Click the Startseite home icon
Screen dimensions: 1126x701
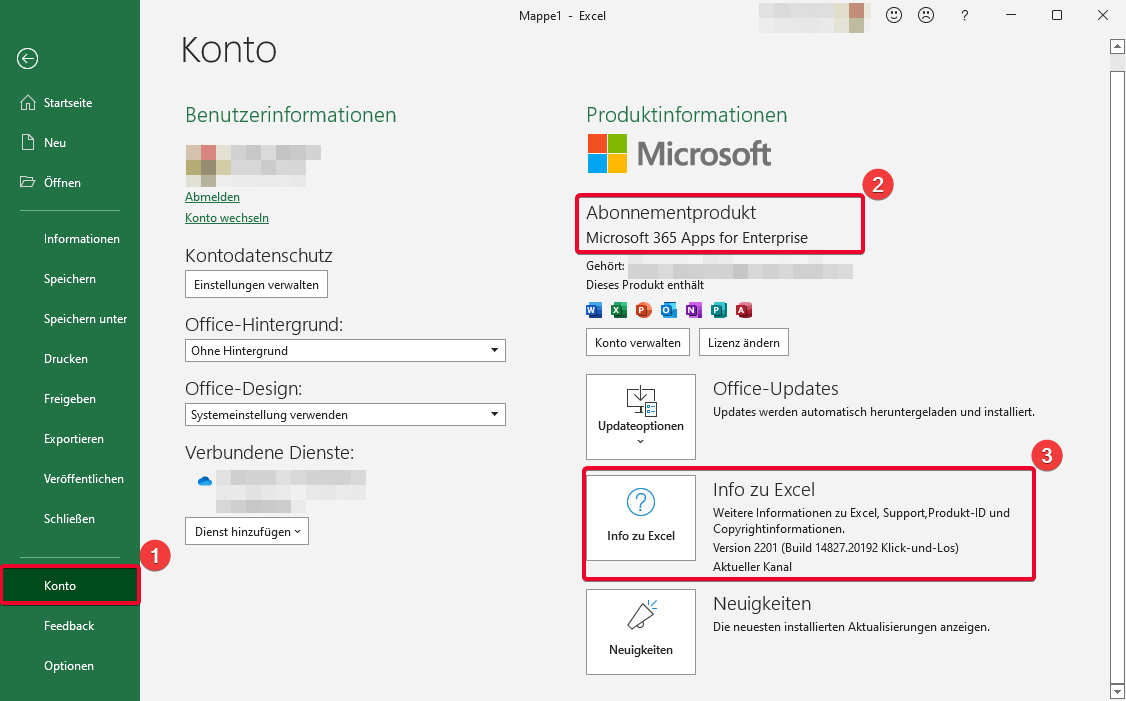(27, 103)
